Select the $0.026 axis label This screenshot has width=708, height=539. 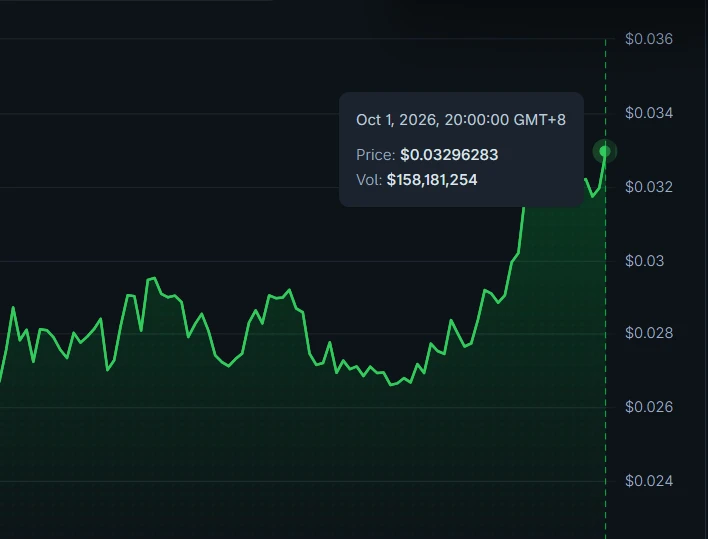point(649,407)
